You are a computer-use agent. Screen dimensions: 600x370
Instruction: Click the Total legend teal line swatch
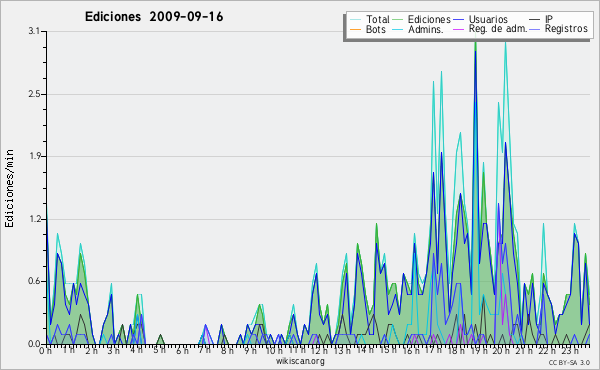355,20
